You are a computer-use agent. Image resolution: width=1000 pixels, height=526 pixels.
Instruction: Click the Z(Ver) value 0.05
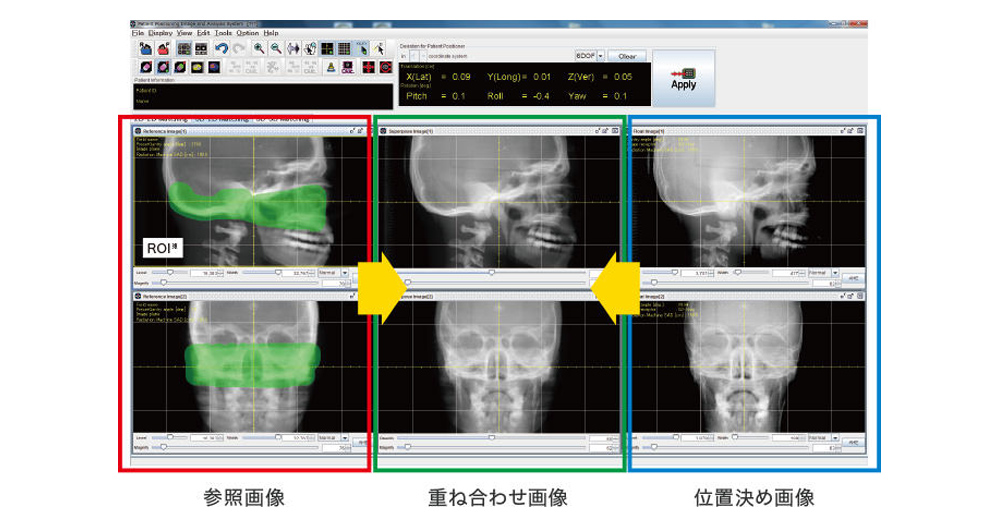click(622, 77)
